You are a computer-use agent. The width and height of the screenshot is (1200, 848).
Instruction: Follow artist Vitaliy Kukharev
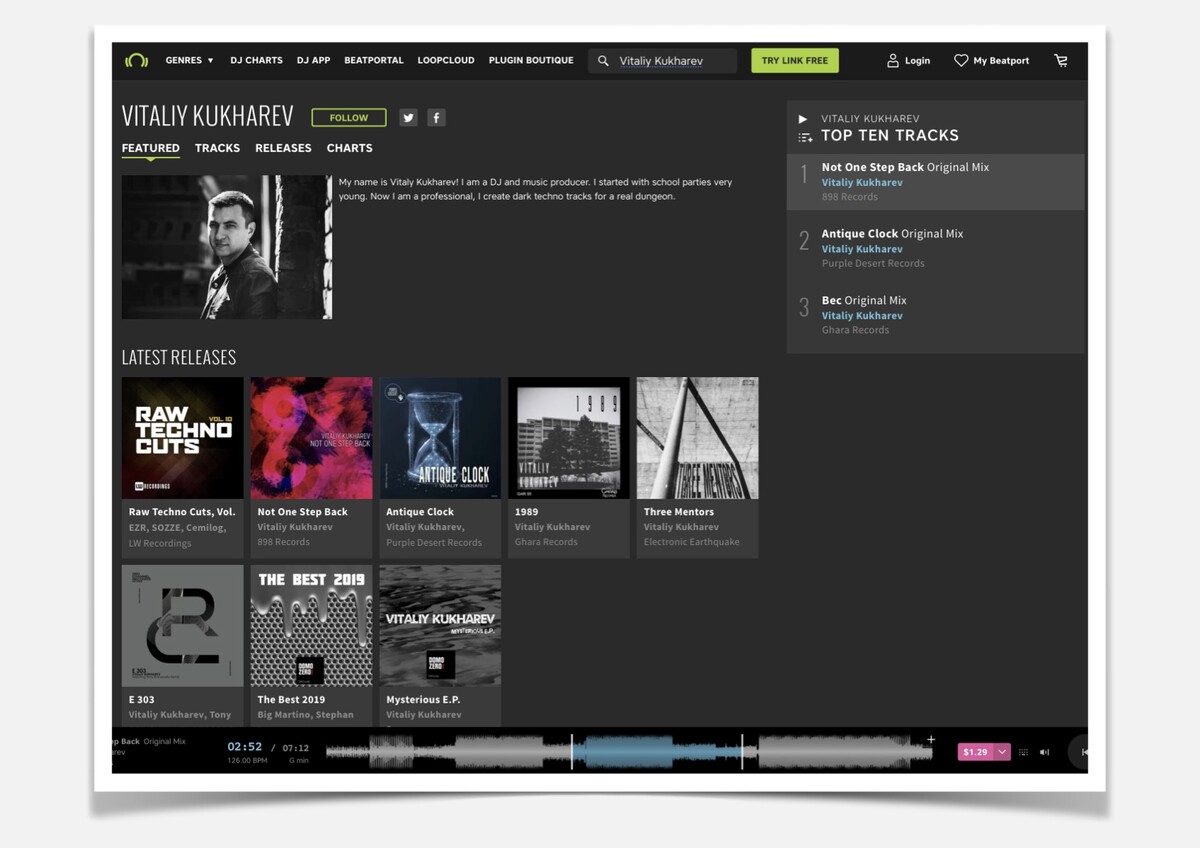tap(349, 118)
